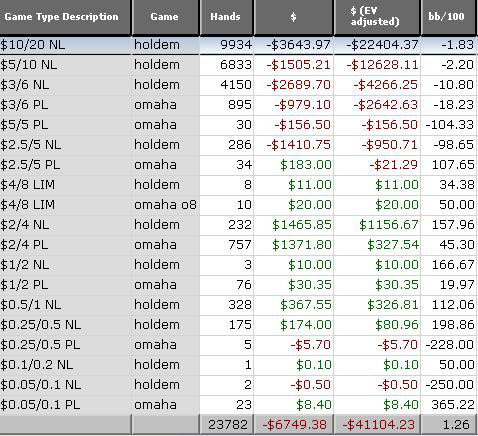The image size is (478, 436).
Task: Select the $0.05/0.1 NL row
Action: (238, 385)
